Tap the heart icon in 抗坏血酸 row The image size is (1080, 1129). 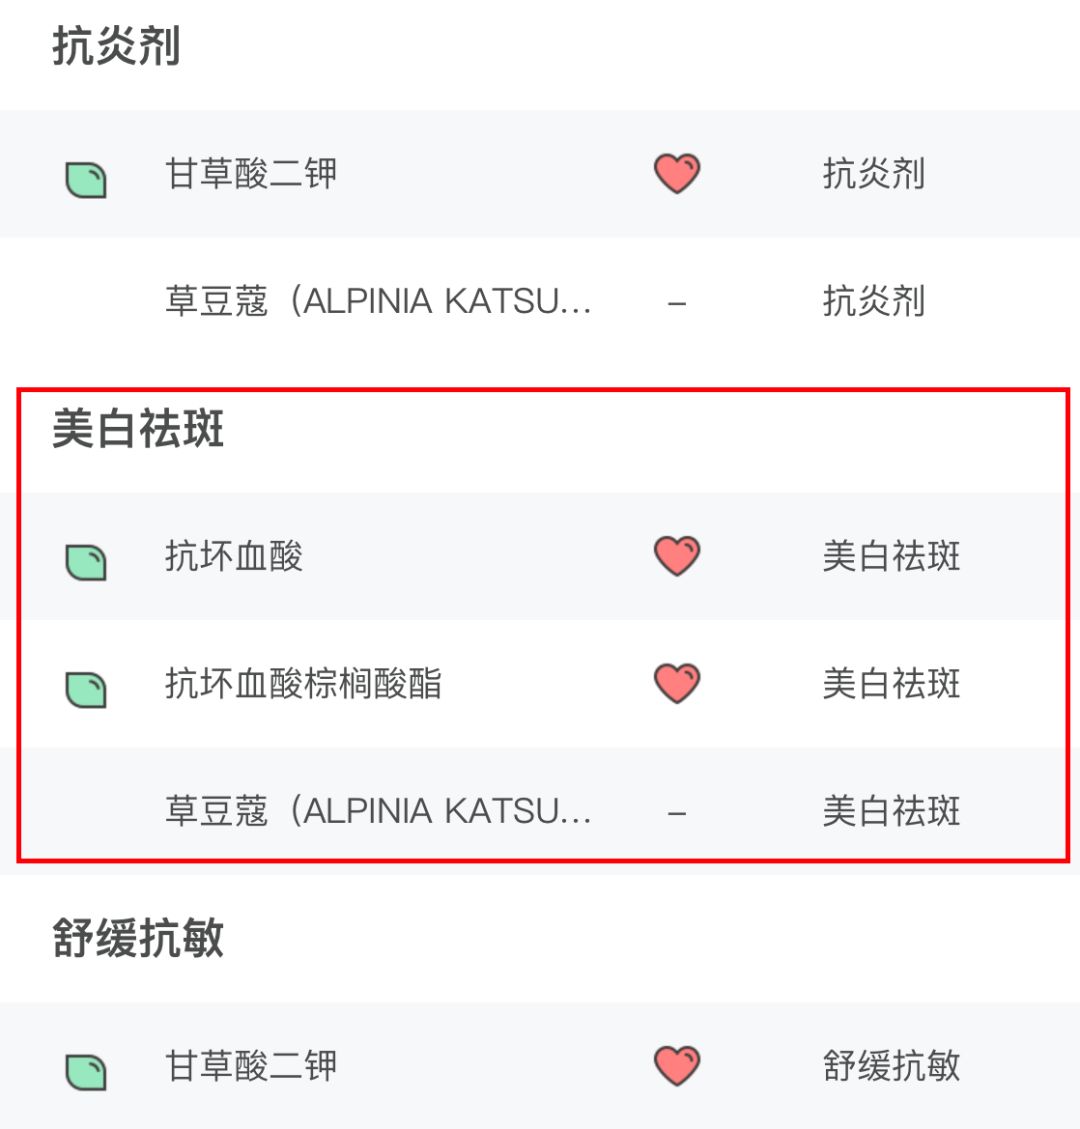[x=677, y=556]
